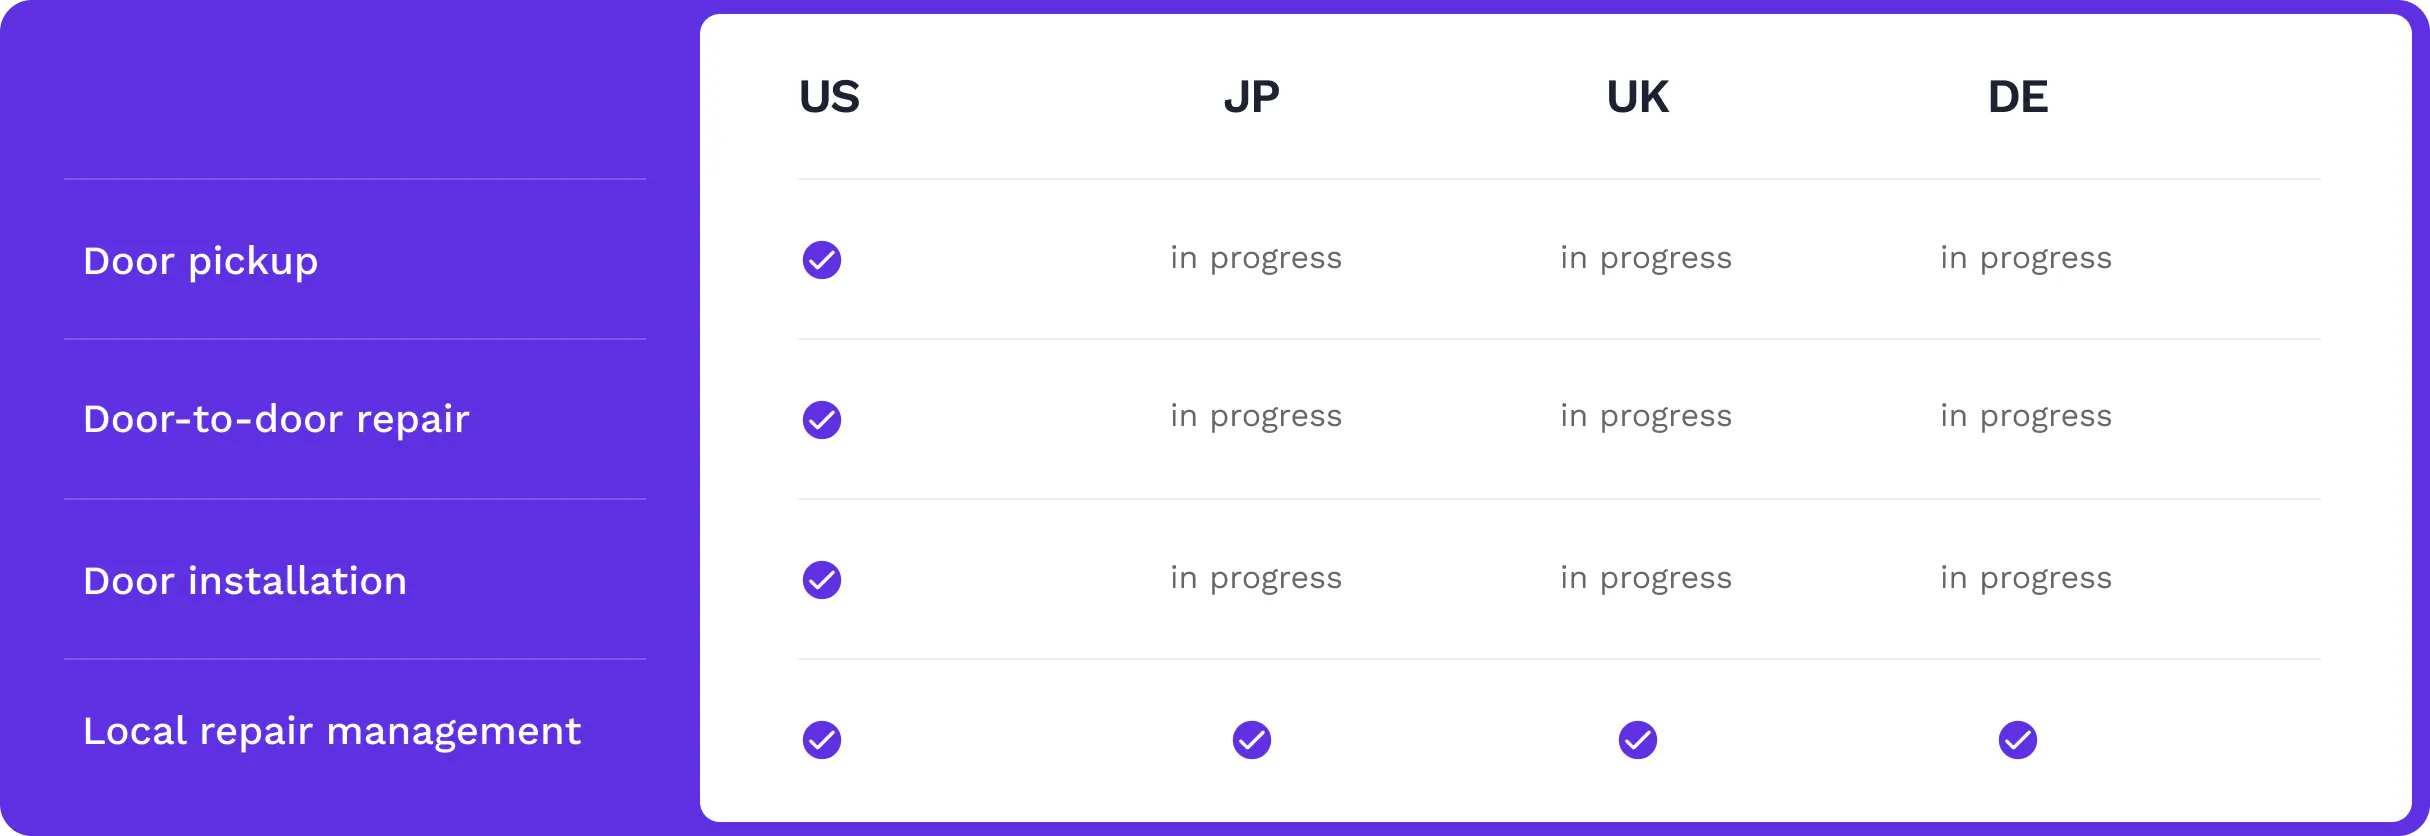
Task: Click the DE Local repair management checkmark
Action: coord(2018,740)
